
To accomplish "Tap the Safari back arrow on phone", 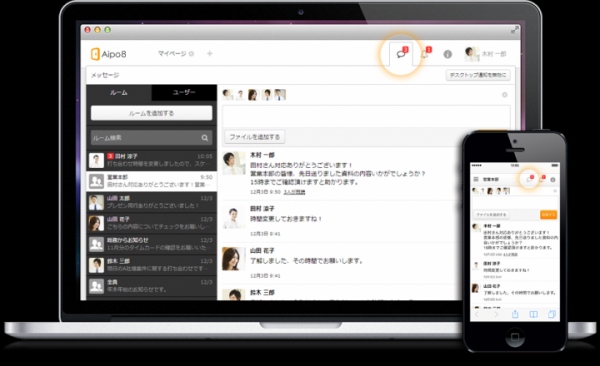I will tap(477, 314).
